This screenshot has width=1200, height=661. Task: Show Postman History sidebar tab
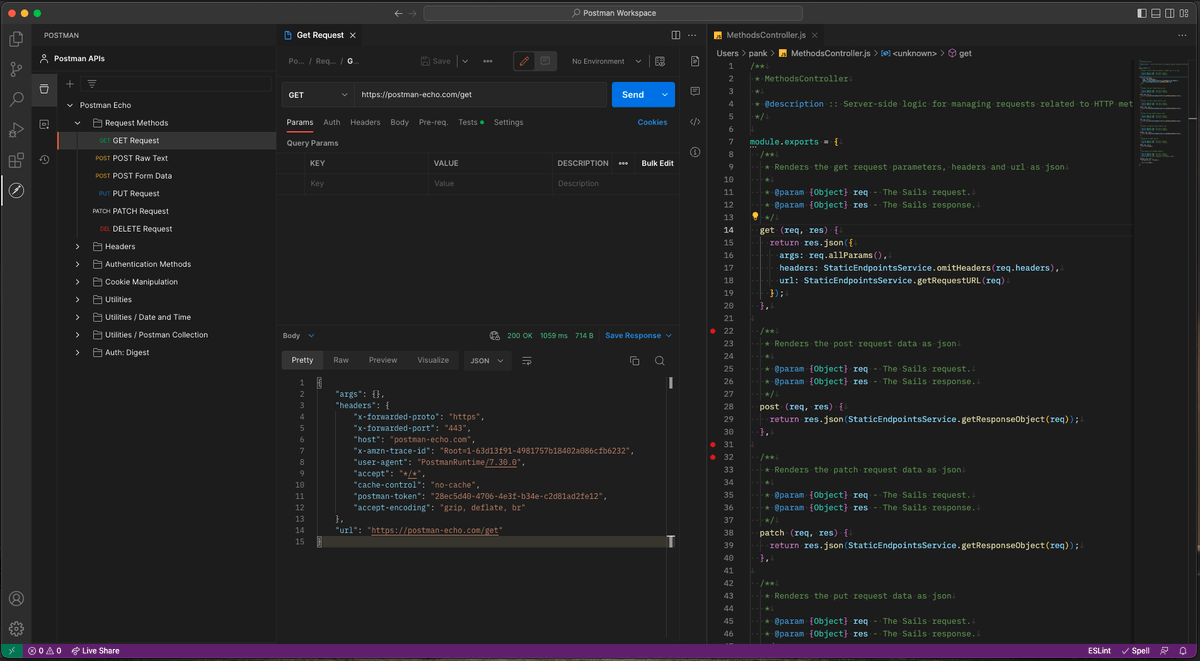pyautogui.click(x=44, y=159)
